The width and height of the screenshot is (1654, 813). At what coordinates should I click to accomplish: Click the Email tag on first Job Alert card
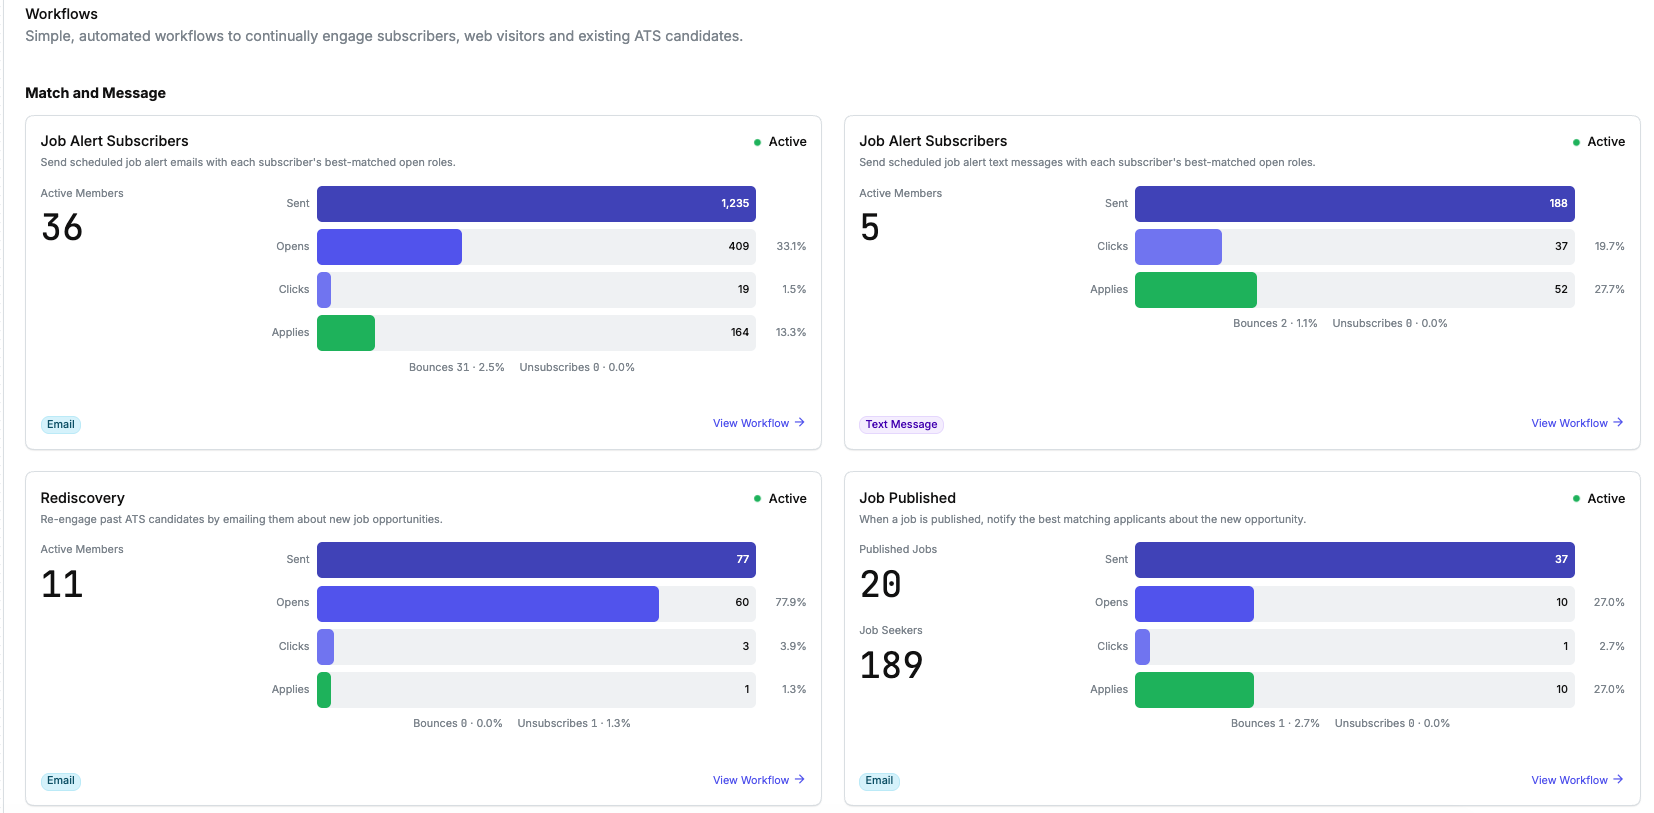pyautogui.click(x=61, y=424)
